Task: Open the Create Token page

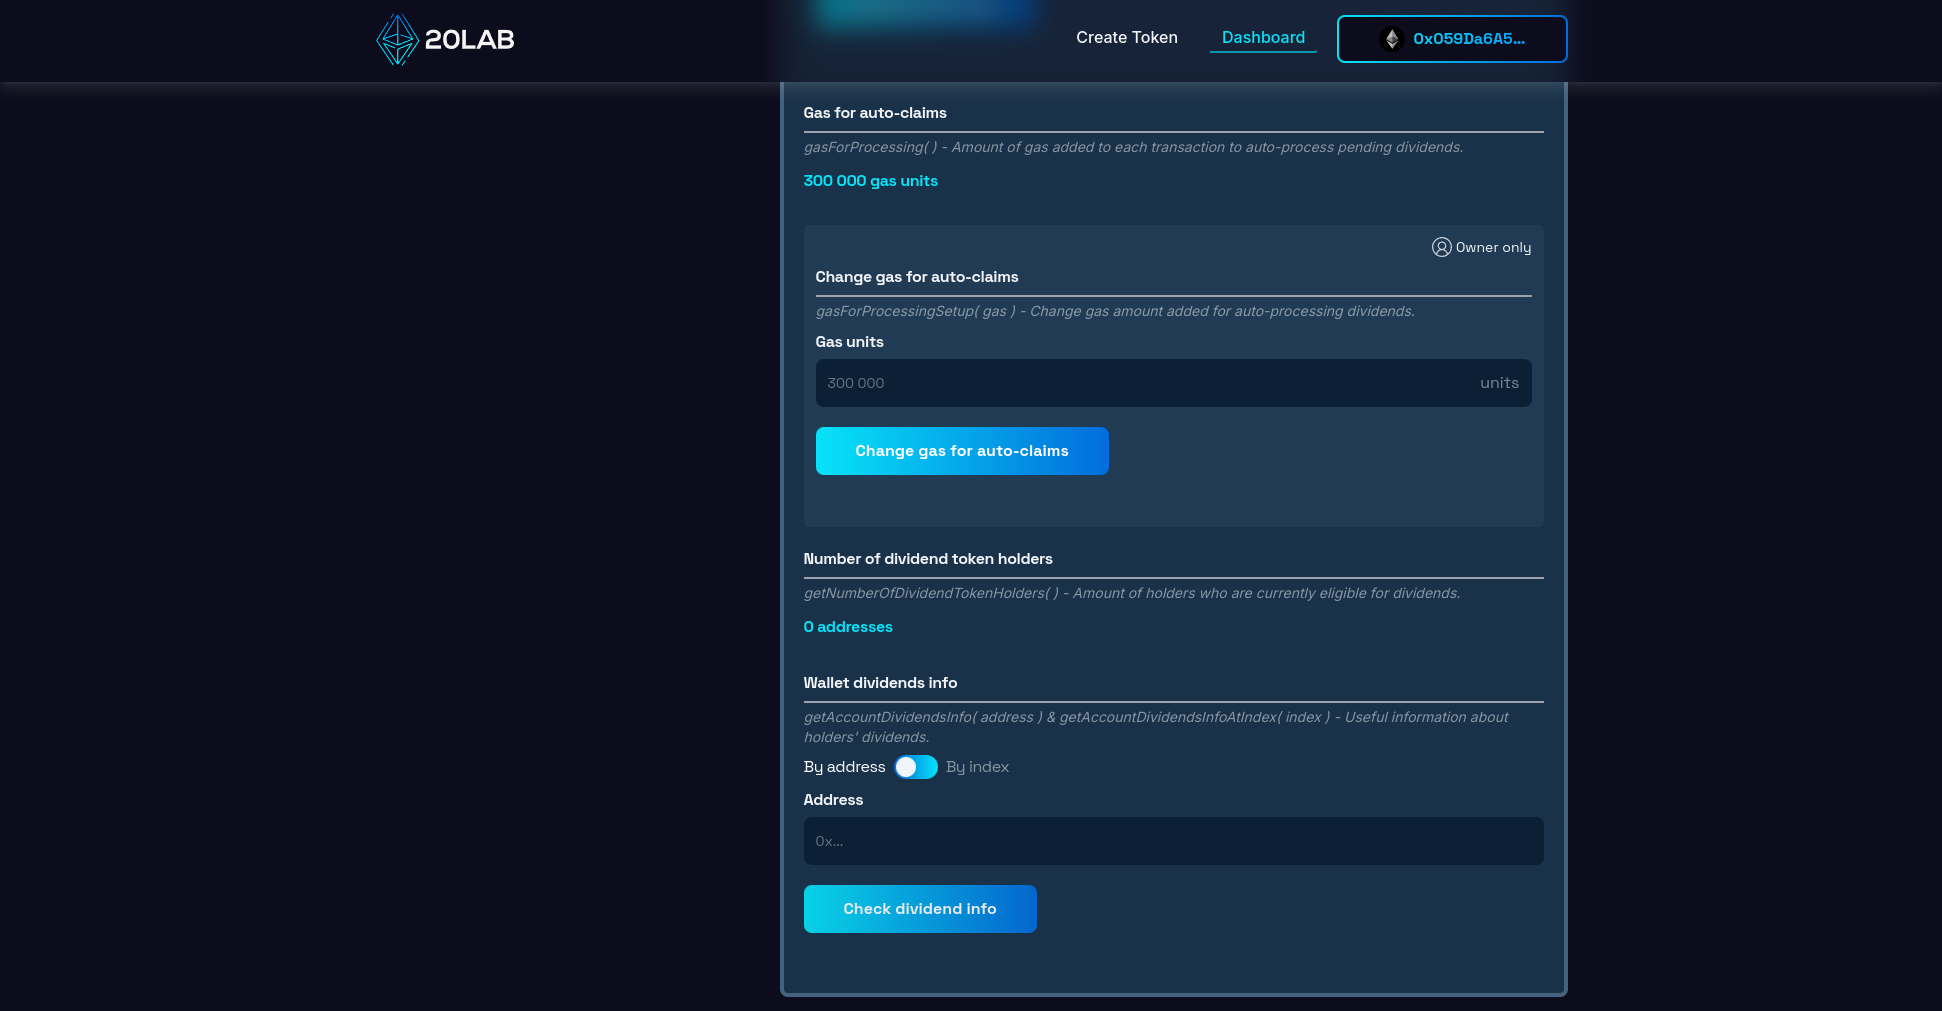Action: point(1127,38)
